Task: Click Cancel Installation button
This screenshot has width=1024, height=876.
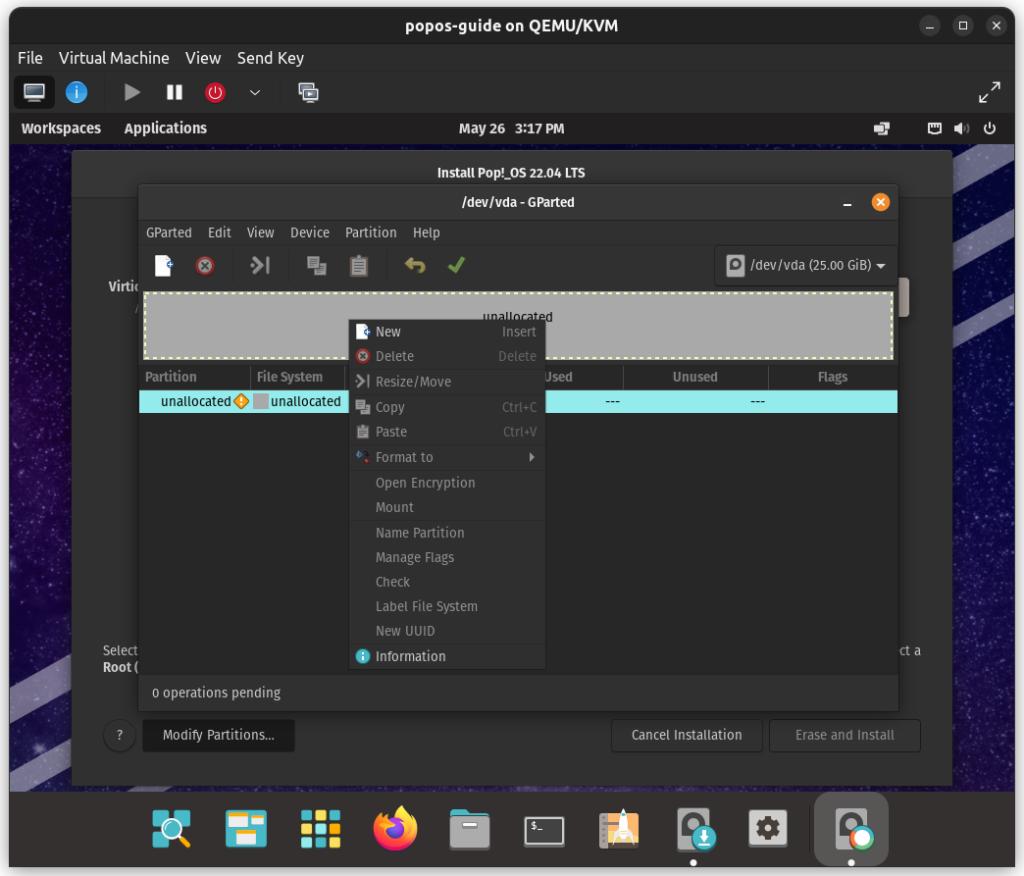Action: click(686, 735)
